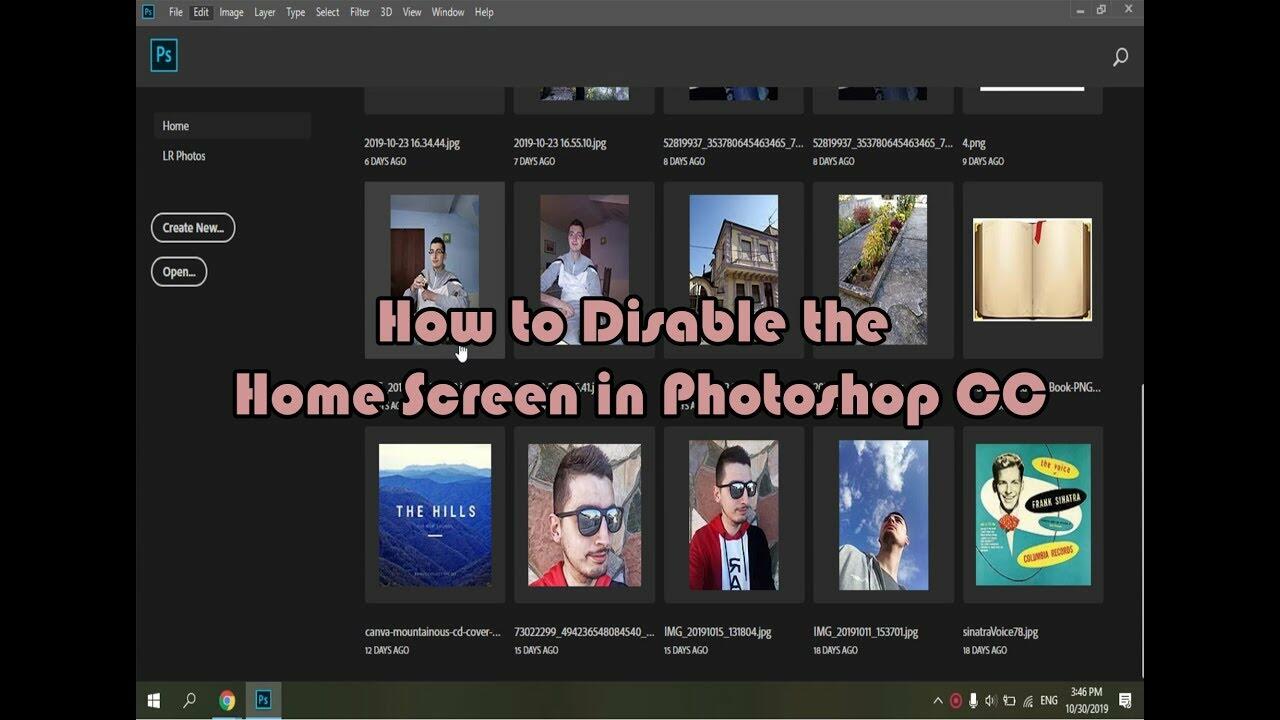Screen dimensions: 1280x720
Task: Open the Edit menu
Action: pyautogui.click(x=201, y=12)
